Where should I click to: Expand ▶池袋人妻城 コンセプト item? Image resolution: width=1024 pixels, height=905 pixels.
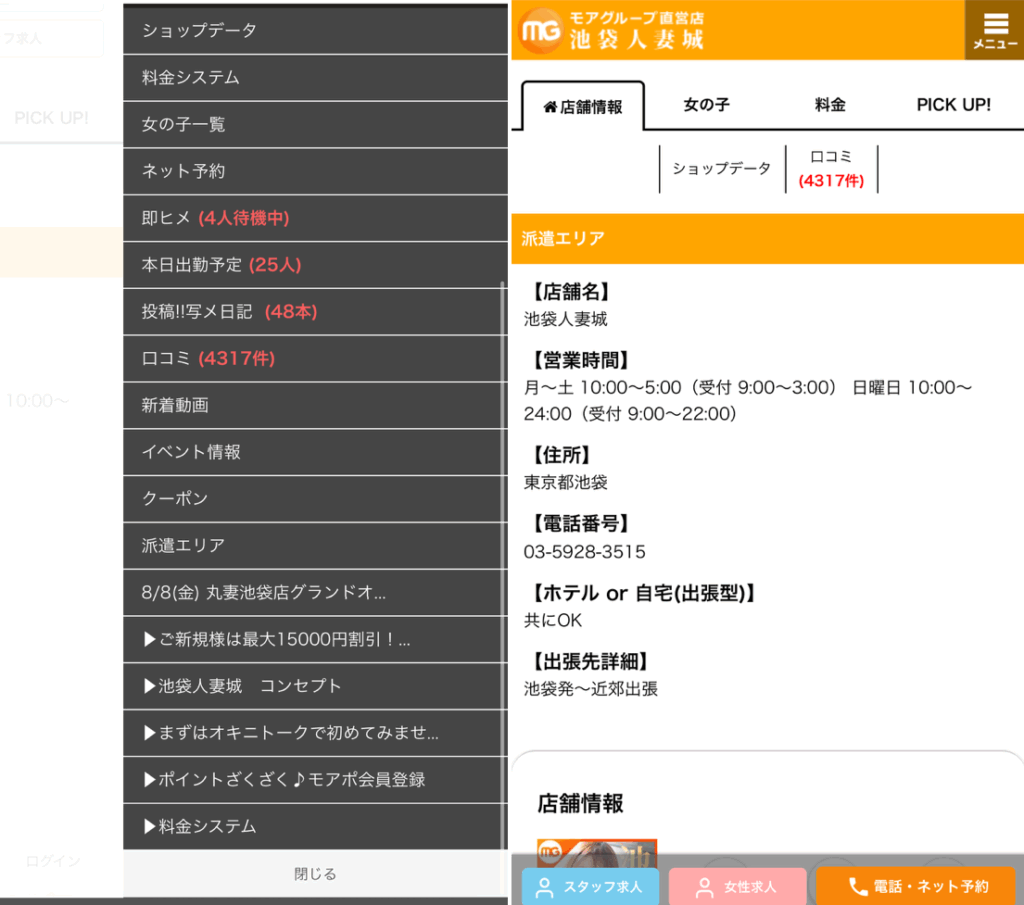pyautogui.click(x=315, y=686)
